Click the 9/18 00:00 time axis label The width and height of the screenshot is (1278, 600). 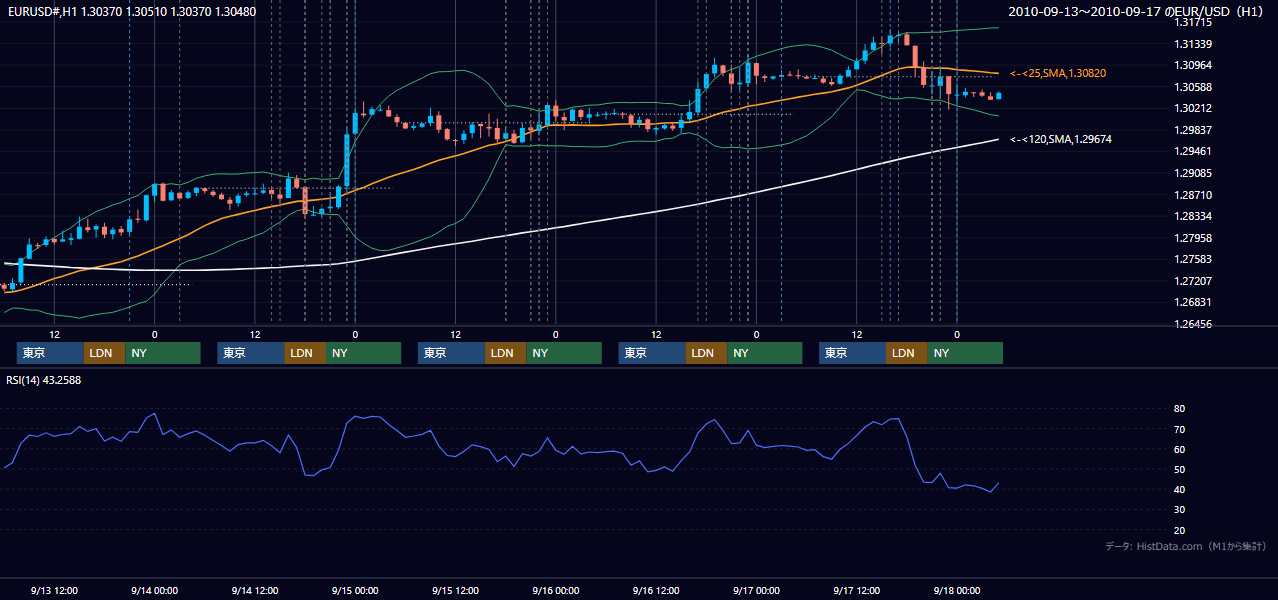(x=956, y=590)
